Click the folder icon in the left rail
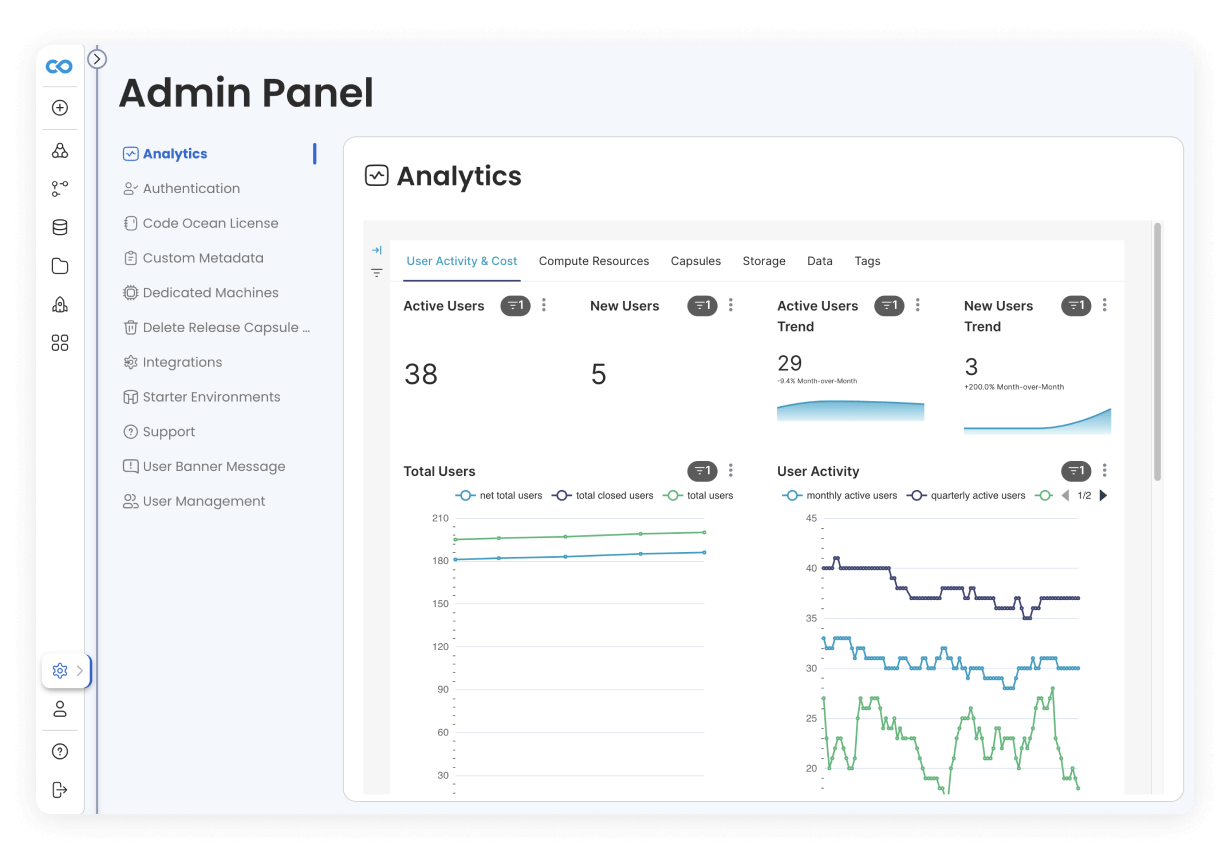The width and height of the screenshot is (1230, 860). [59, 265]
